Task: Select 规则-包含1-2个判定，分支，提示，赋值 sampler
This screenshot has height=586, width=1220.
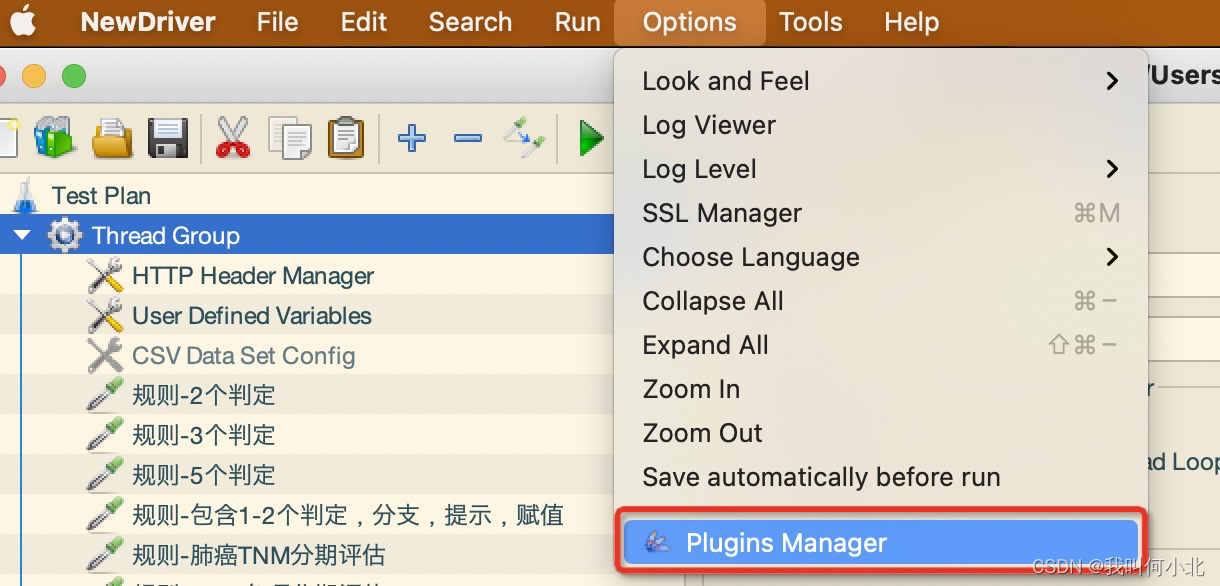Action: 348,515
